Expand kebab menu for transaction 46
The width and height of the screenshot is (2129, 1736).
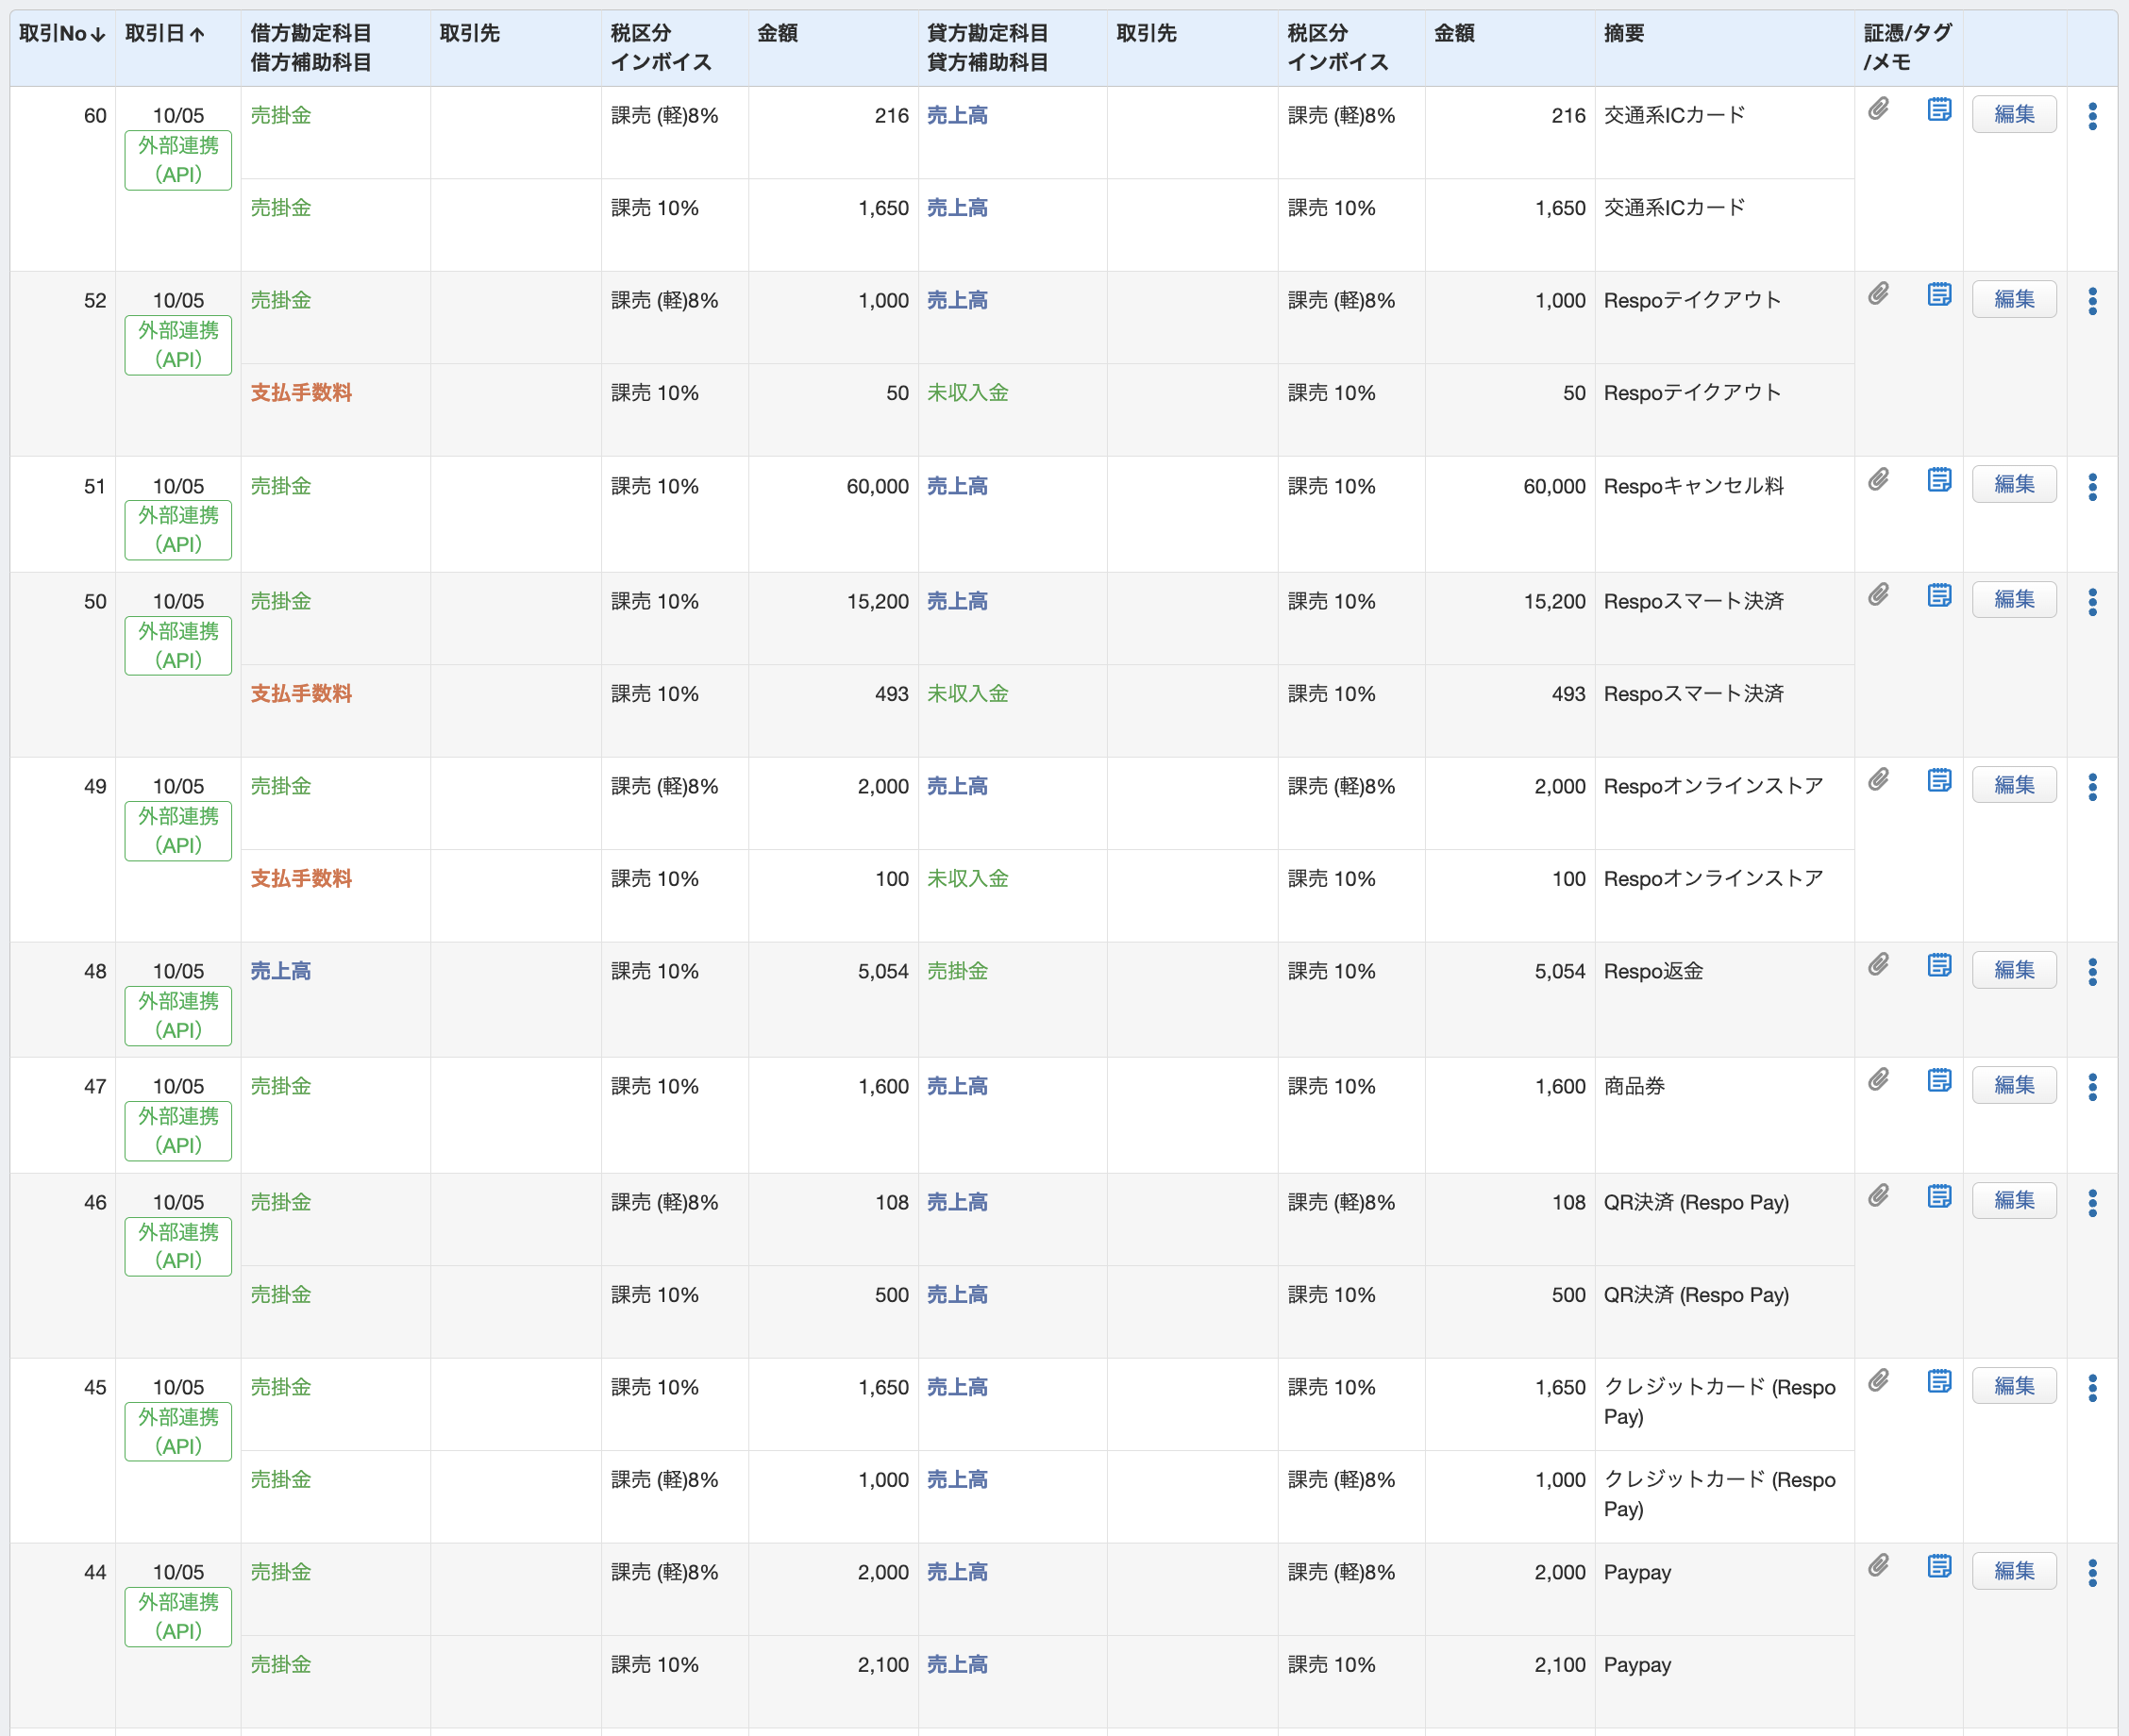[x=2092, y=1203]
